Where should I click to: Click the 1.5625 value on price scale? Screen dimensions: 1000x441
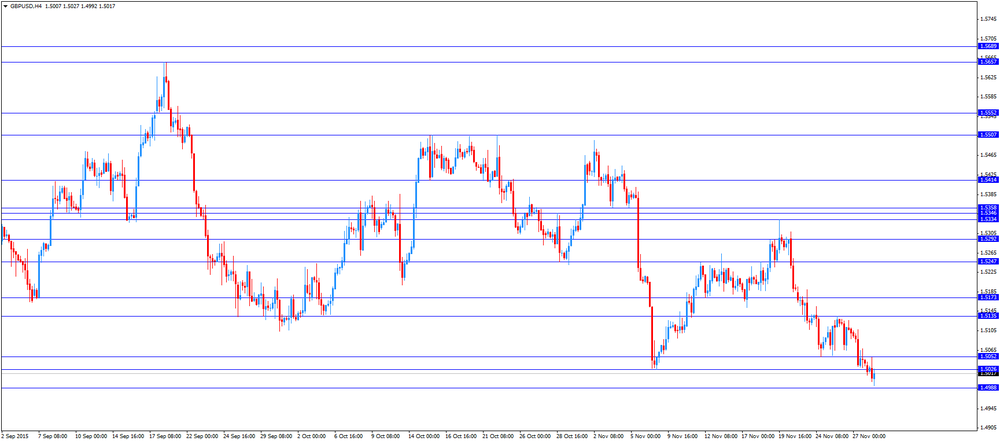click(x=987, y=78)
